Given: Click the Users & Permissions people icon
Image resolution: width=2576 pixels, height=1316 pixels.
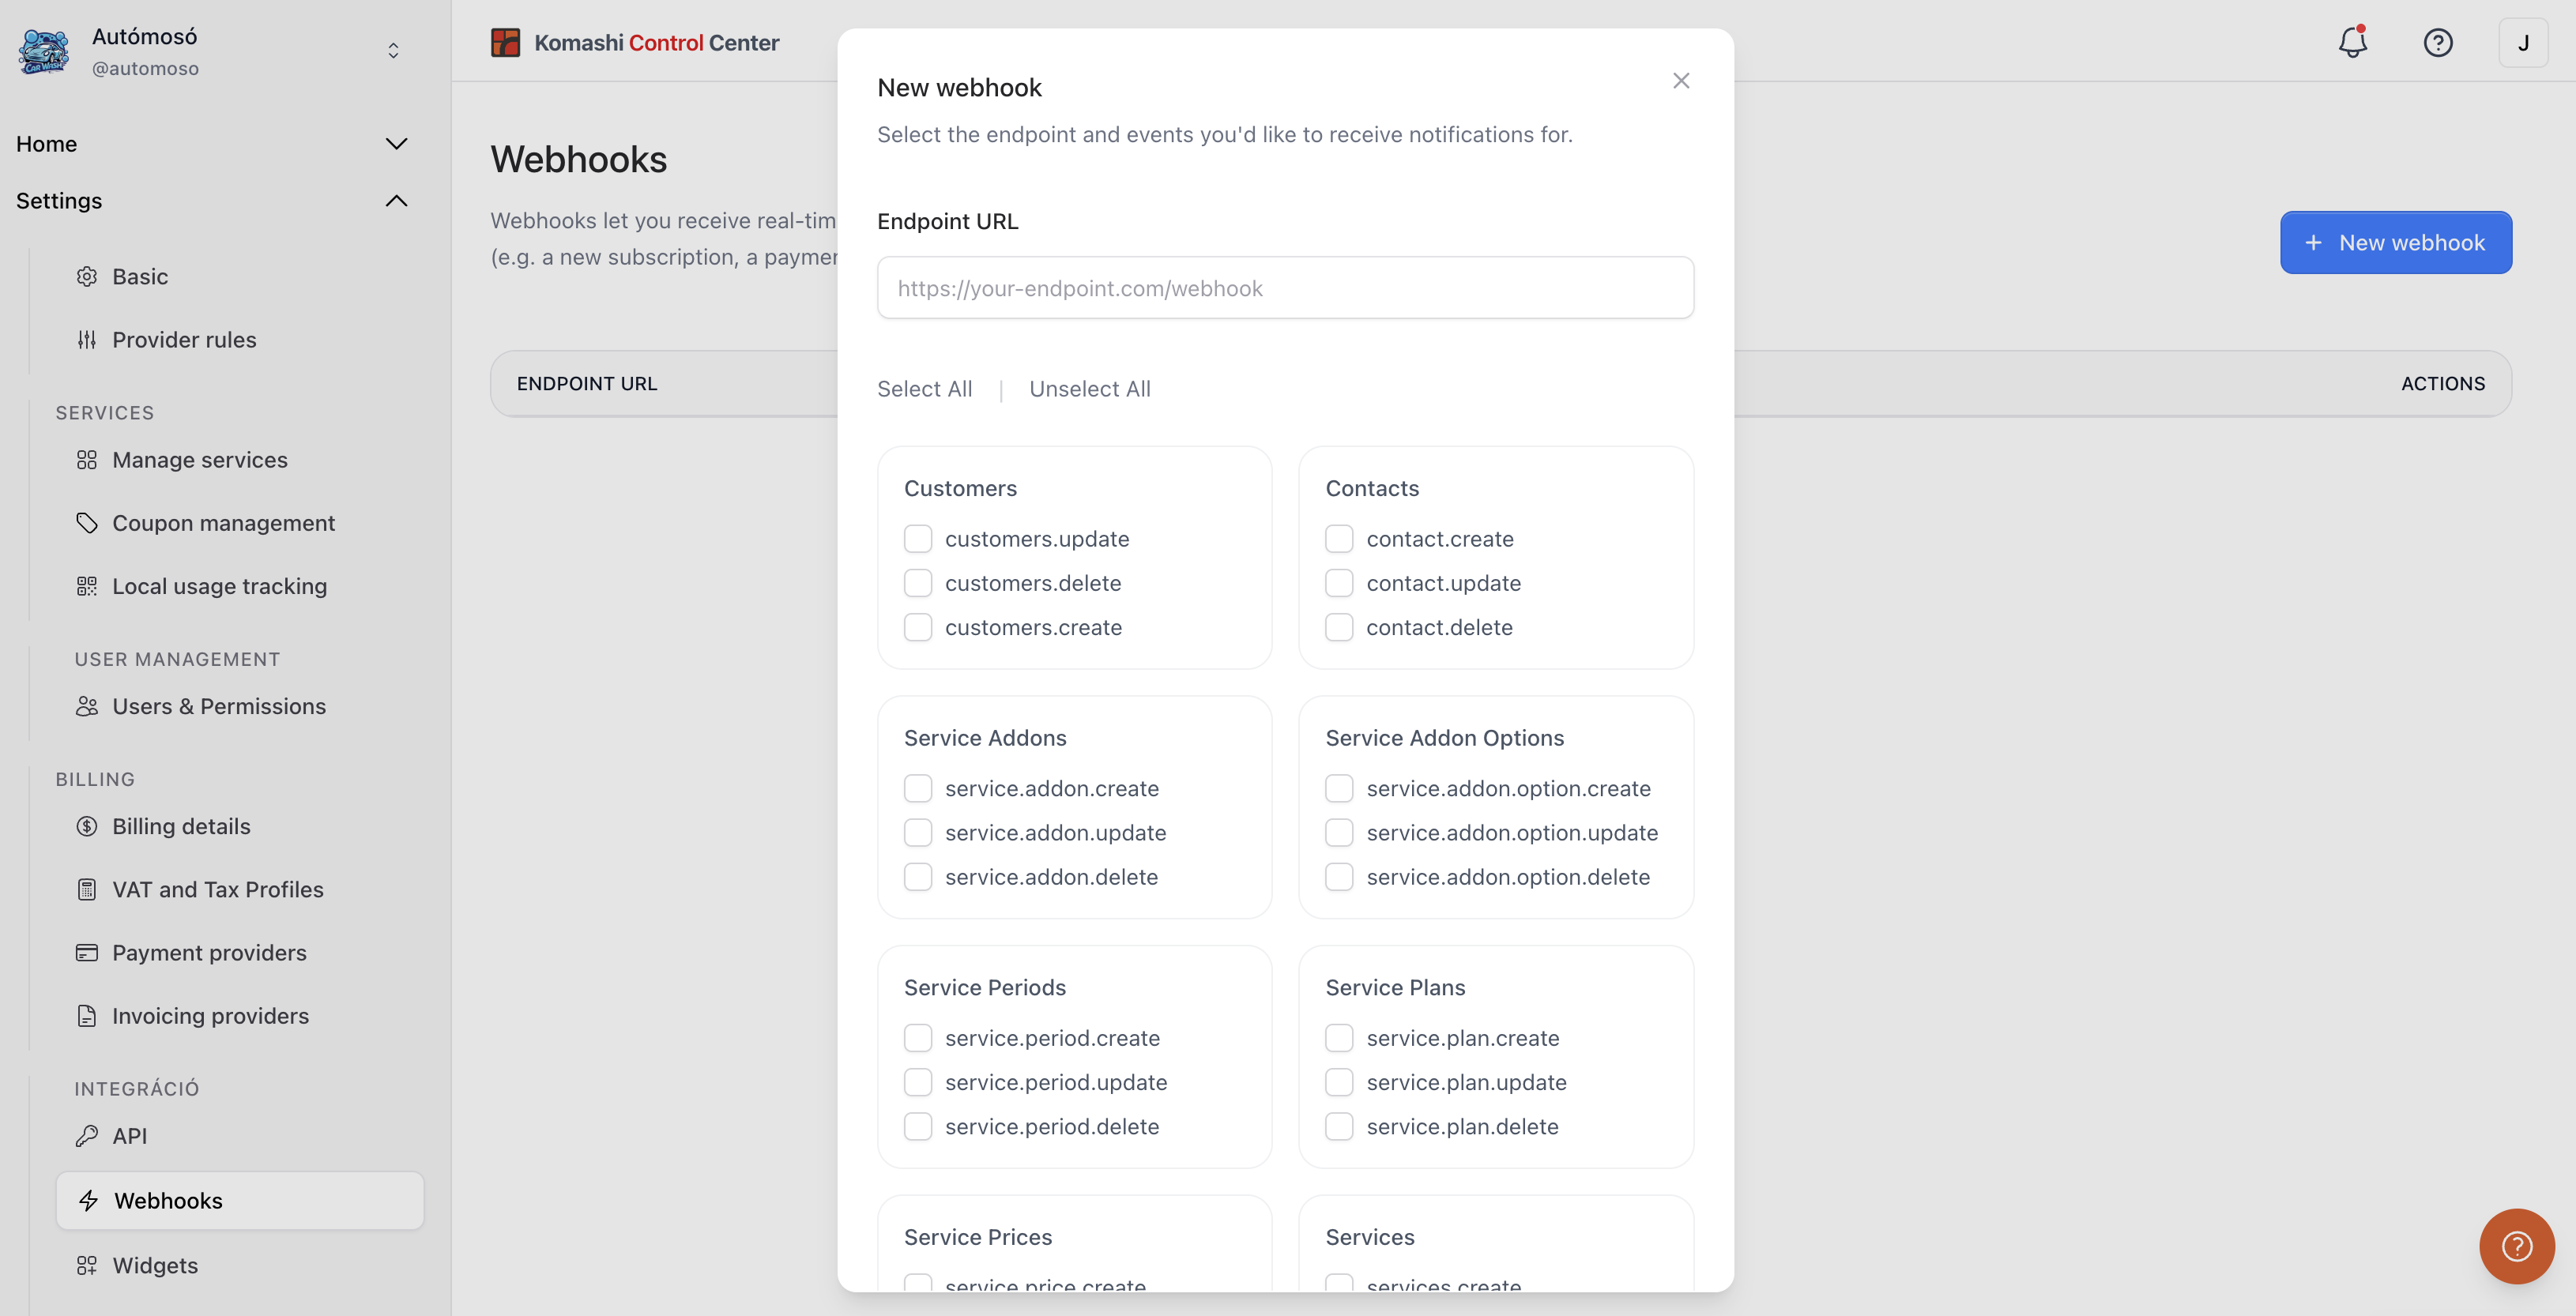Looking at the screenshot, I should [x=87, y=706].
